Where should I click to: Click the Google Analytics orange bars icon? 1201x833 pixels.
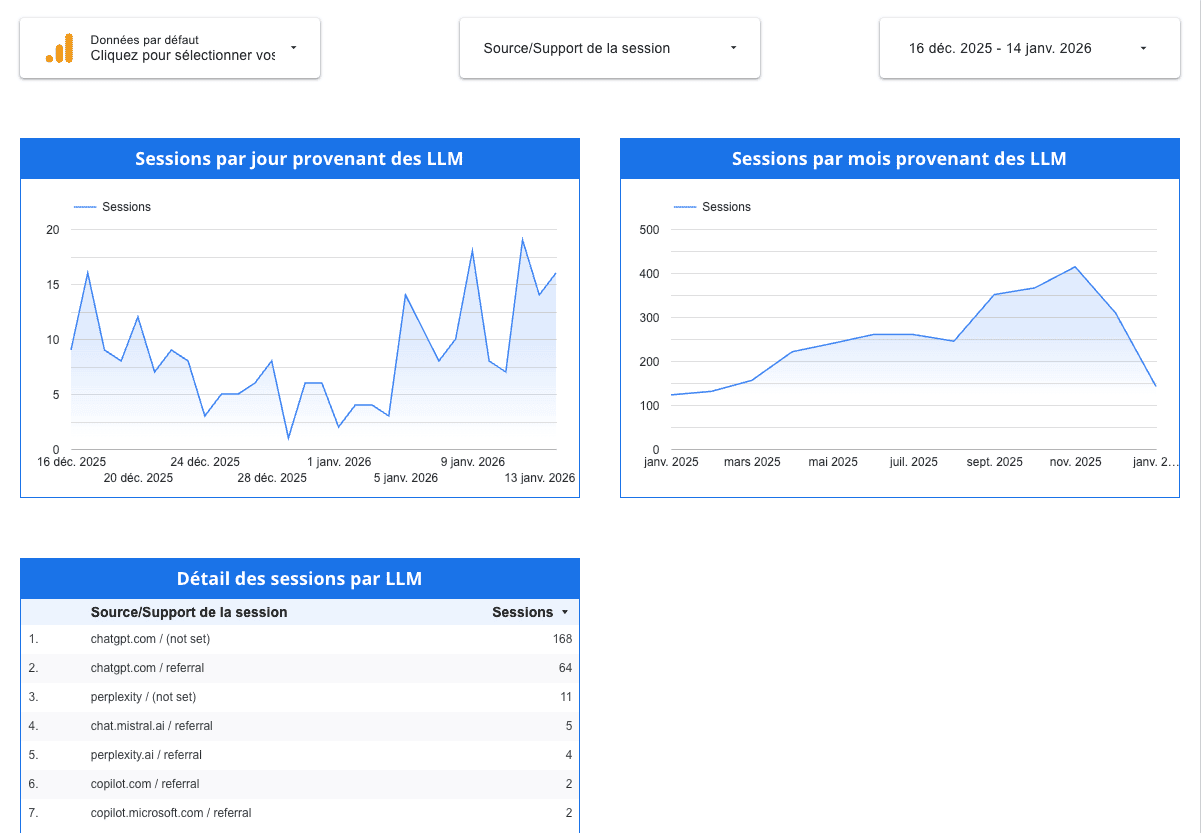coord(59,48)
